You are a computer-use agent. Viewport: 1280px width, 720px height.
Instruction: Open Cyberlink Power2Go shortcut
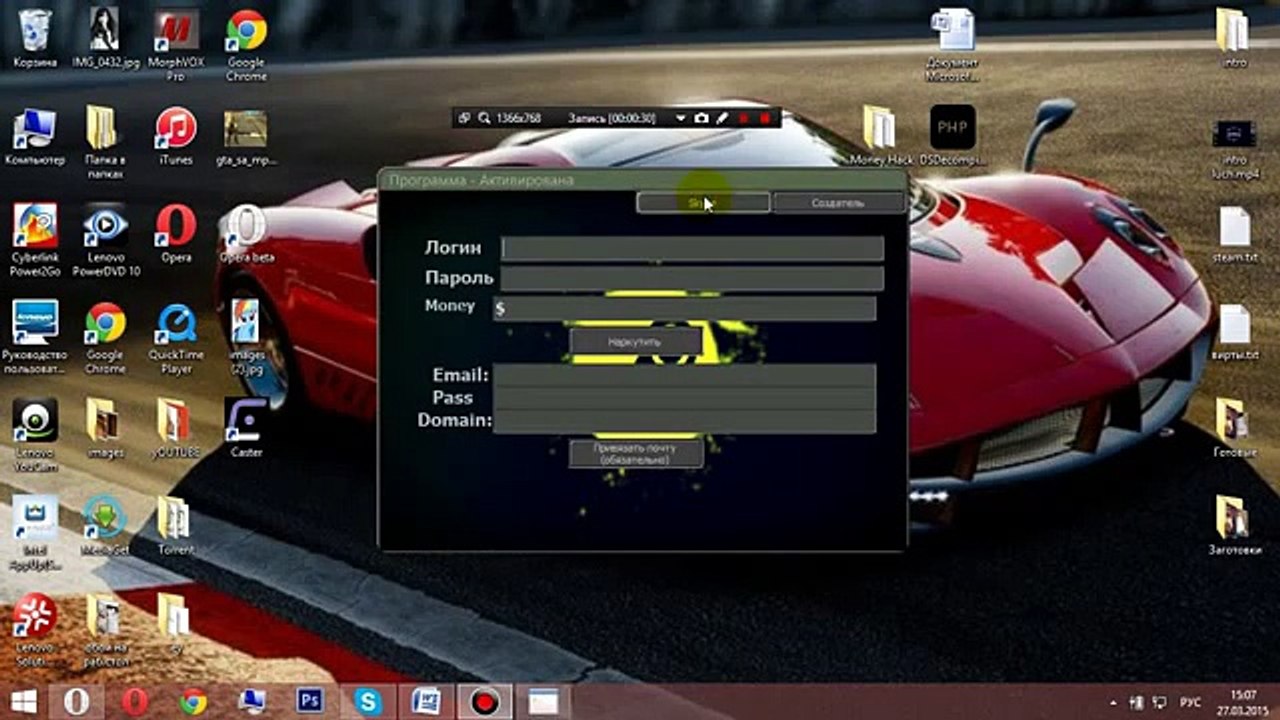[35, 240]
